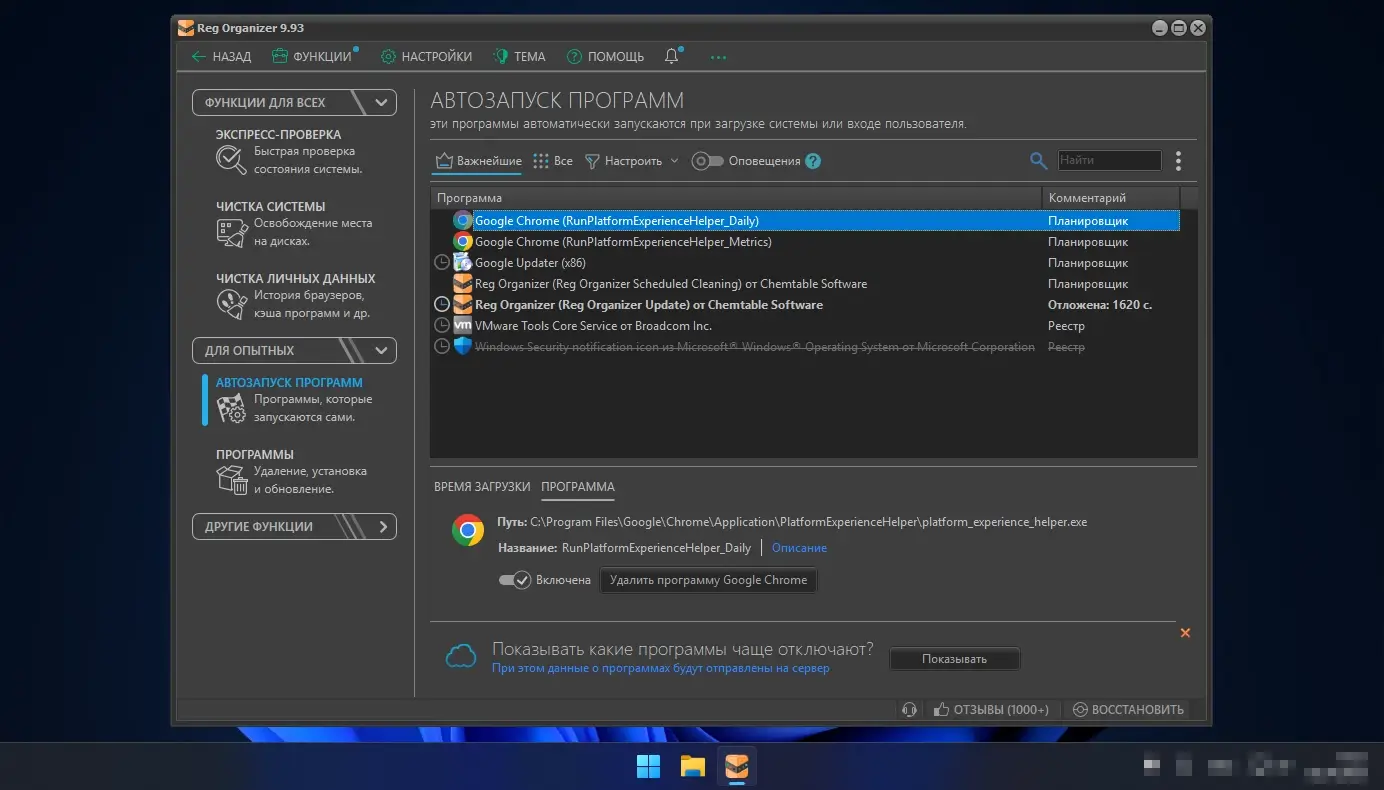Toggle the Включена switch off
The width and height of the screenshot is (1384, 790).
click(515, 580)
